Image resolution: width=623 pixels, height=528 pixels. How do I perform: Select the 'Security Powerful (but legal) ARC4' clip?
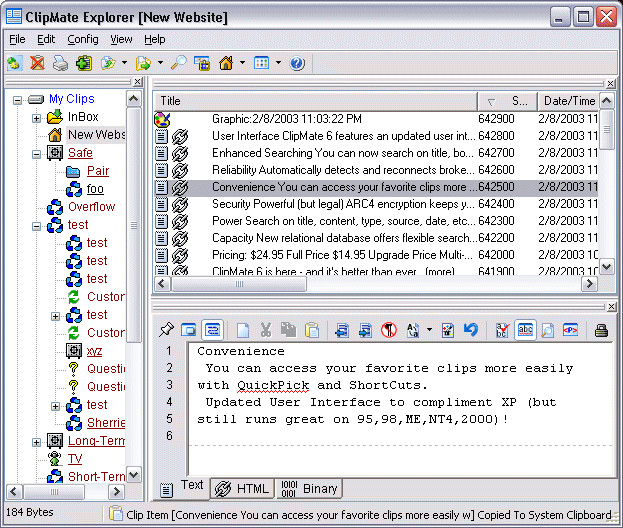tap(376, 204)
